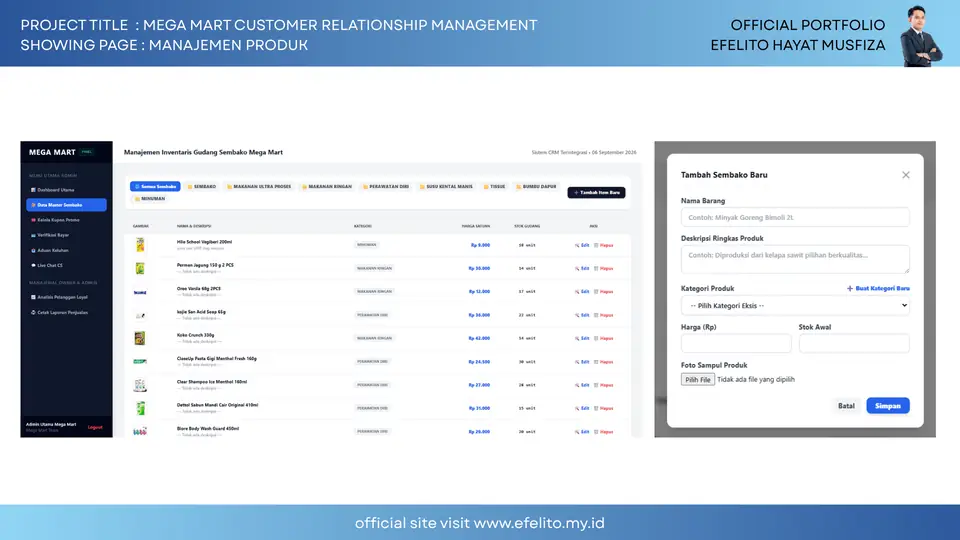Select the PERAWATAN DIRI category tab
The image size is (960, 540).
pos(386,187)
